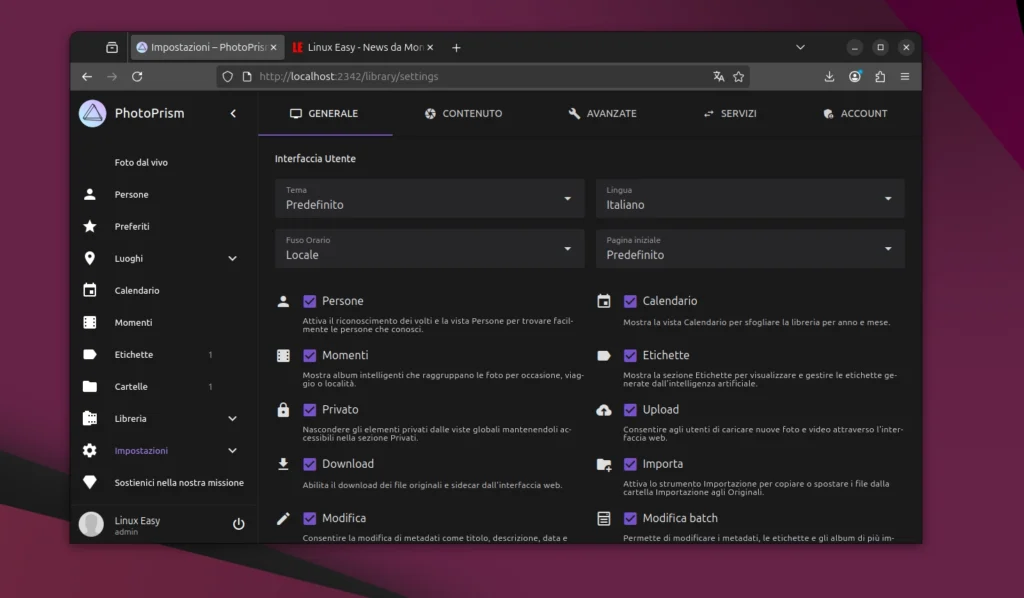Screen dimensions: 1024x598
Task: Open Momenti using the film icon
Action: click(x=90, y=323)
